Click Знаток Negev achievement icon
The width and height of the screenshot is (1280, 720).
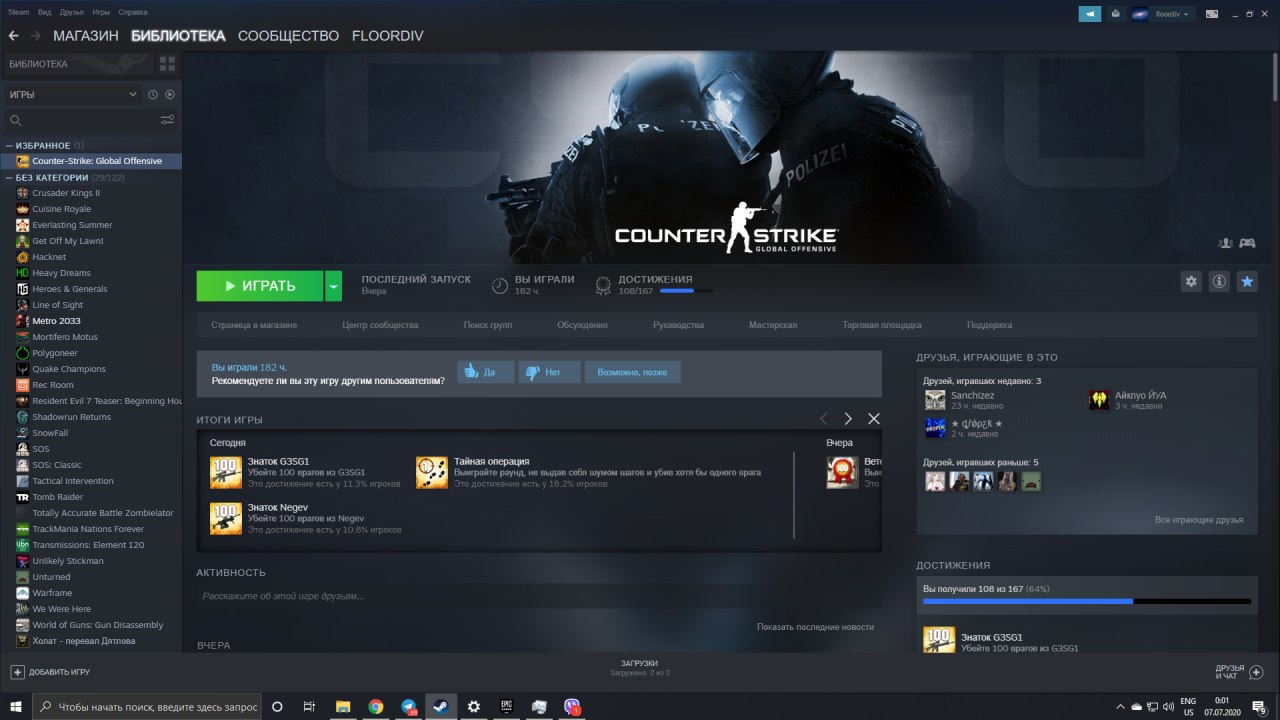pyautogui.click(x=226, y=518)
